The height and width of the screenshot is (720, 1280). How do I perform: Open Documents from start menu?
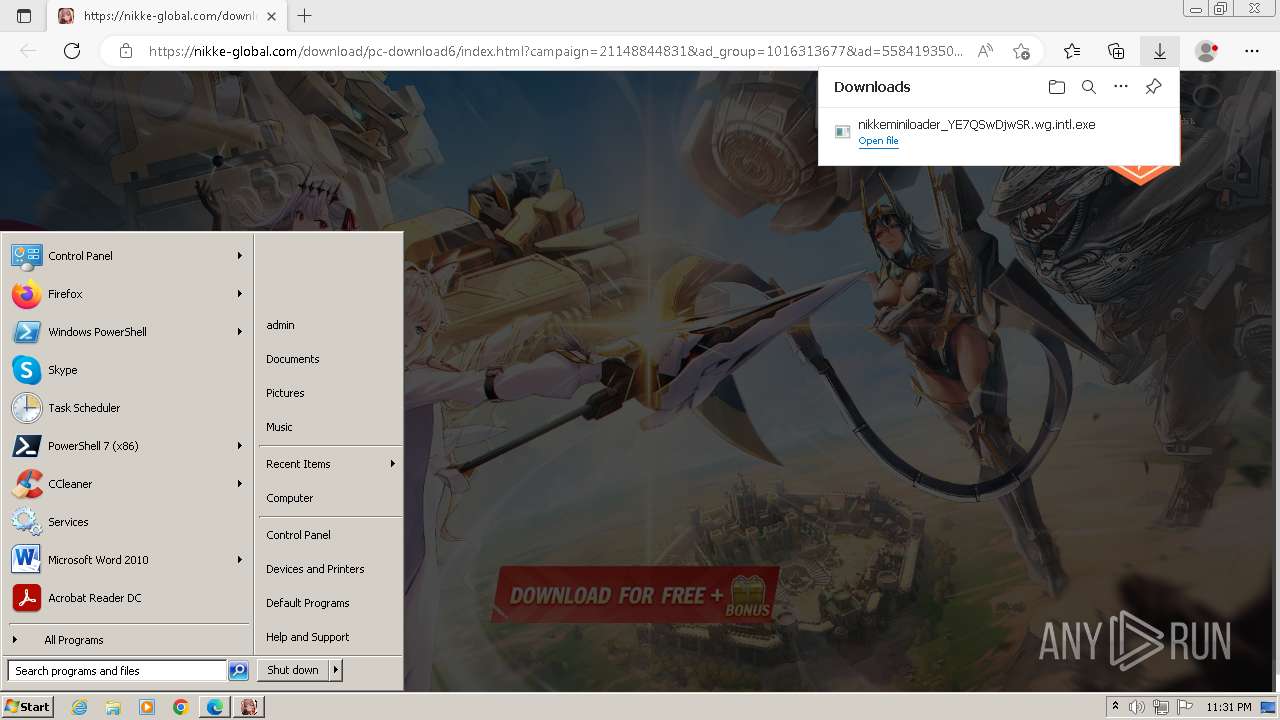(x=292, y=359)
